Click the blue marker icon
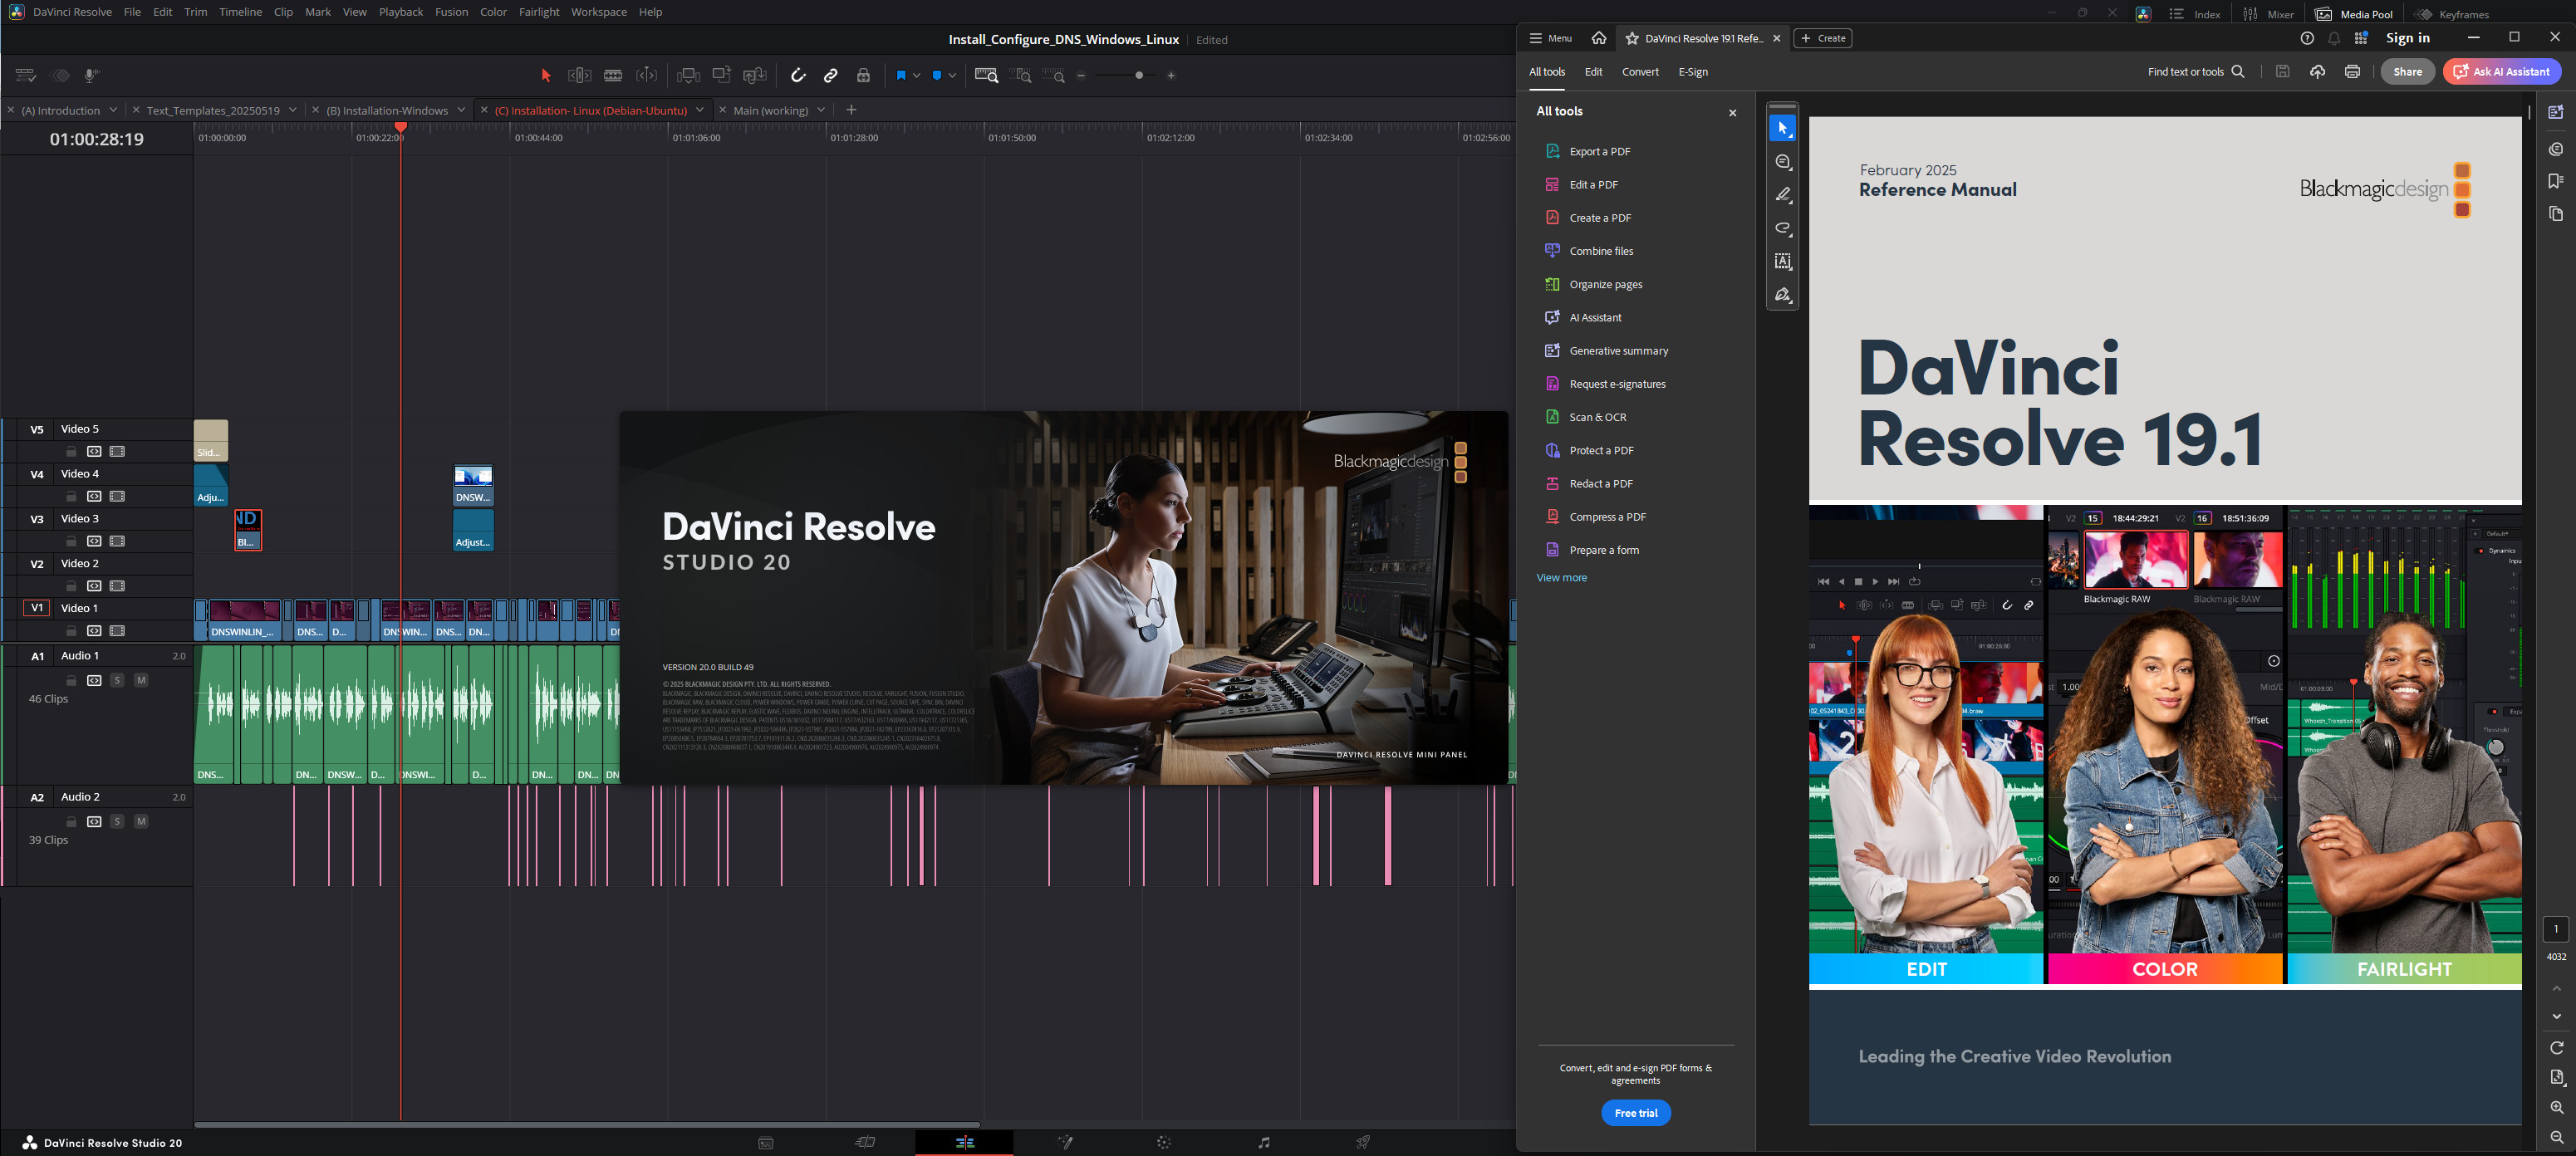The height and width of the screenshot is (1156, 2576). (x=937, y=75)
